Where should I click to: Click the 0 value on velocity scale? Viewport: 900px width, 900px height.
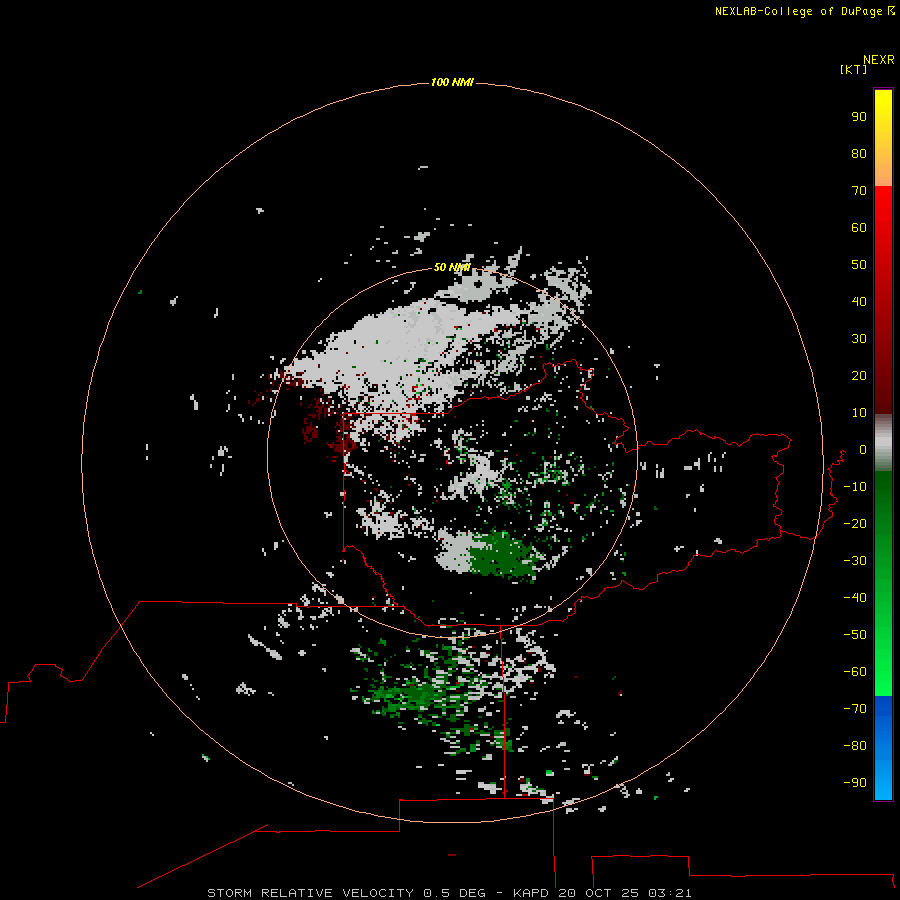863,449
